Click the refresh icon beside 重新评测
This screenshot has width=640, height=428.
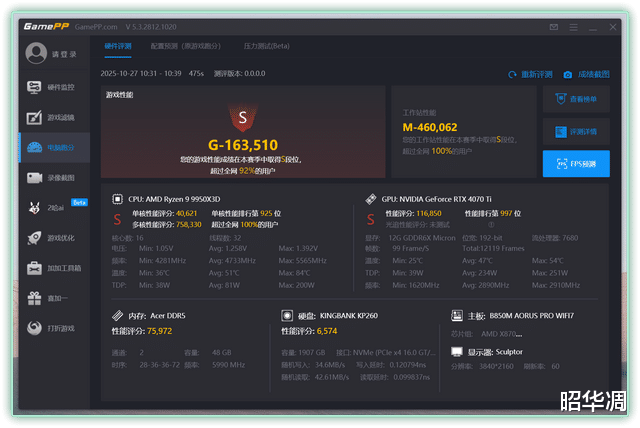point(512,75)
